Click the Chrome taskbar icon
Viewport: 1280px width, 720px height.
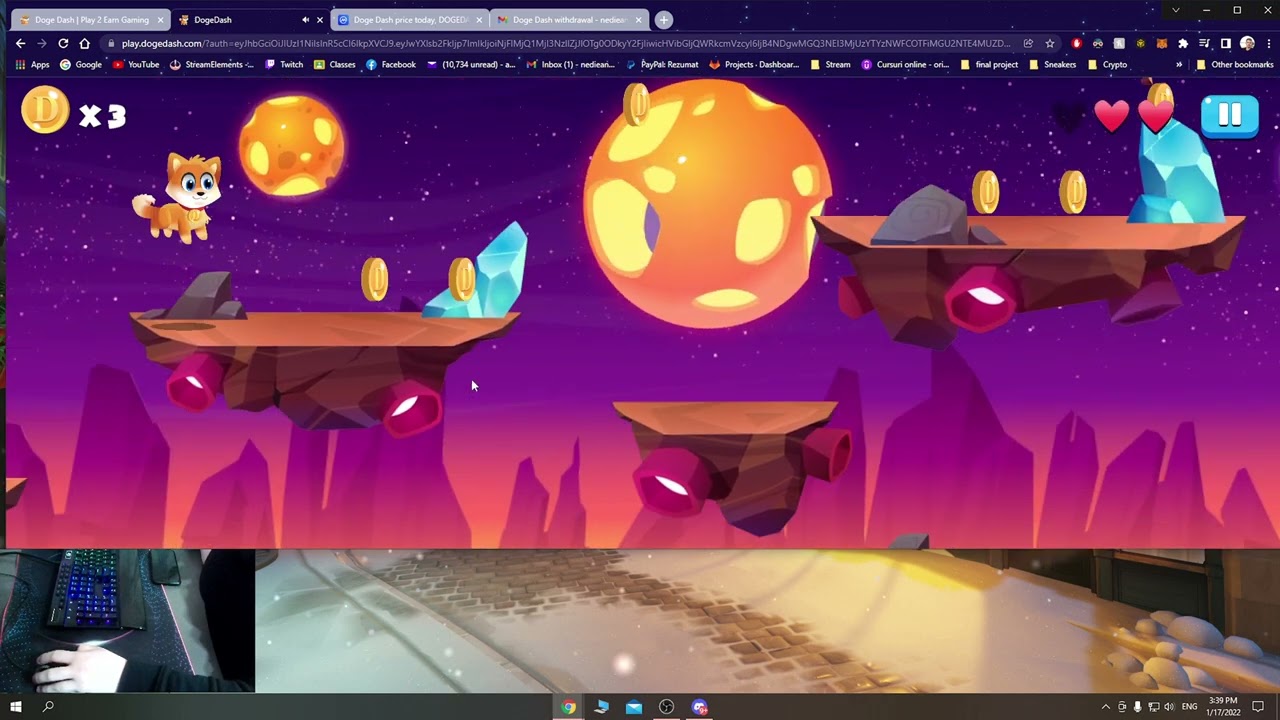[x=568, y=707]
